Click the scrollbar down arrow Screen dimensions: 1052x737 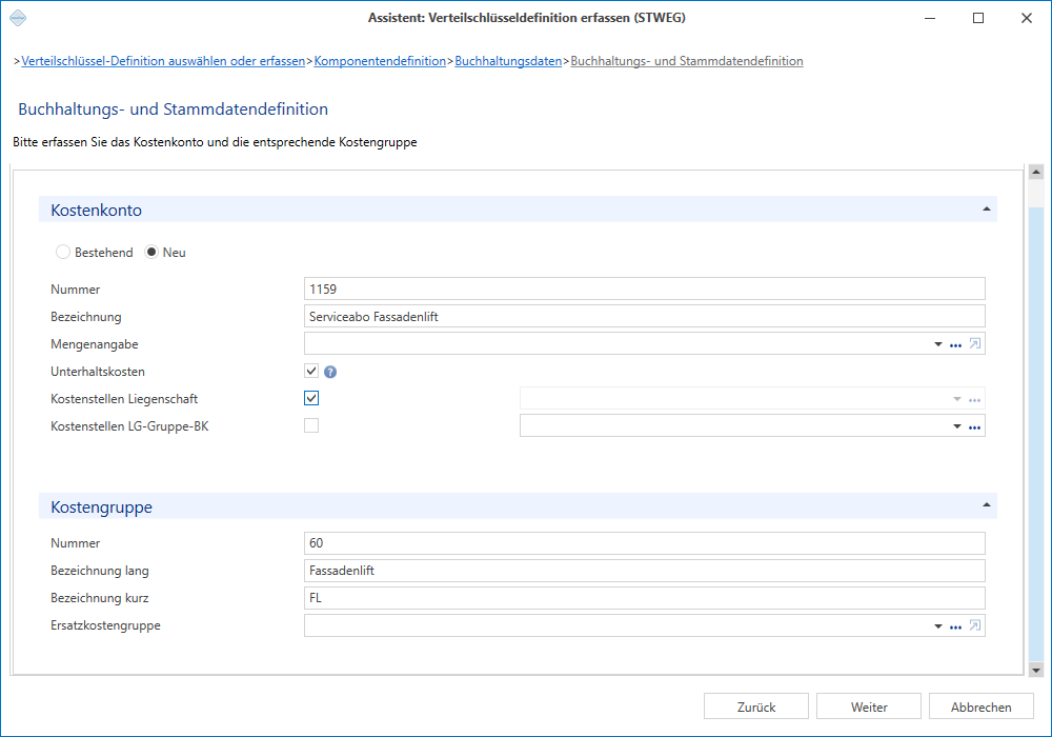[x=1036, y=669]
